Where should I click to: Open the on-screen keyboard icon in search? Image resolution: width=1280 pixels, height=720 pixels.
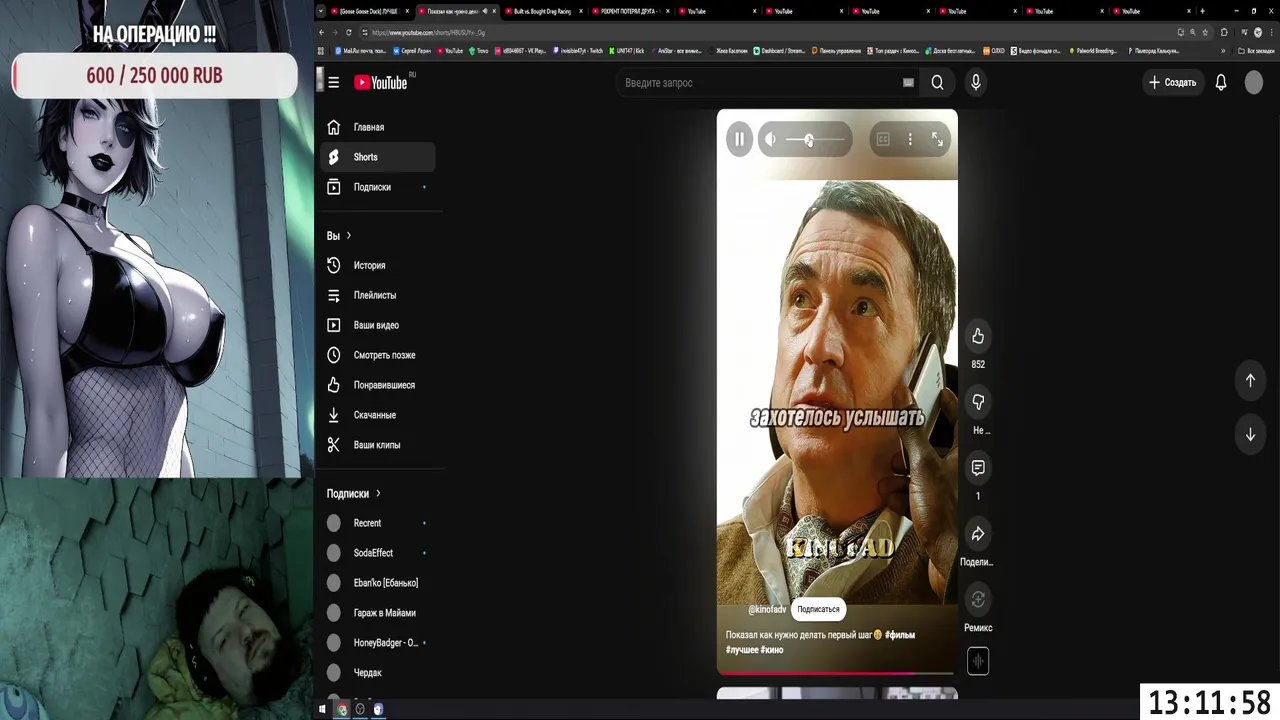[x=908, y=83]
